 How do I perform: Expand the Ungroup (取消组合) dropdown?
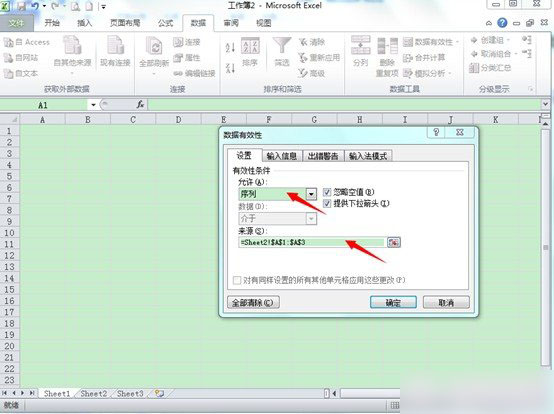(516, 54)
